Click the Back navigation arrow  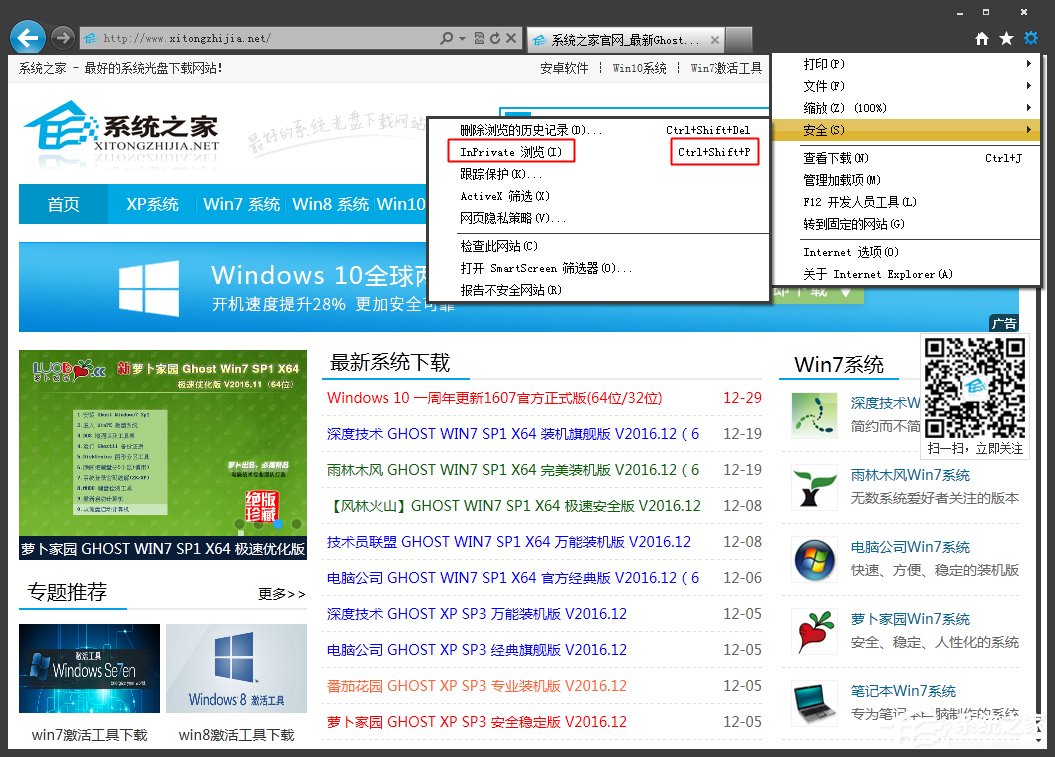tap(27, 37)
